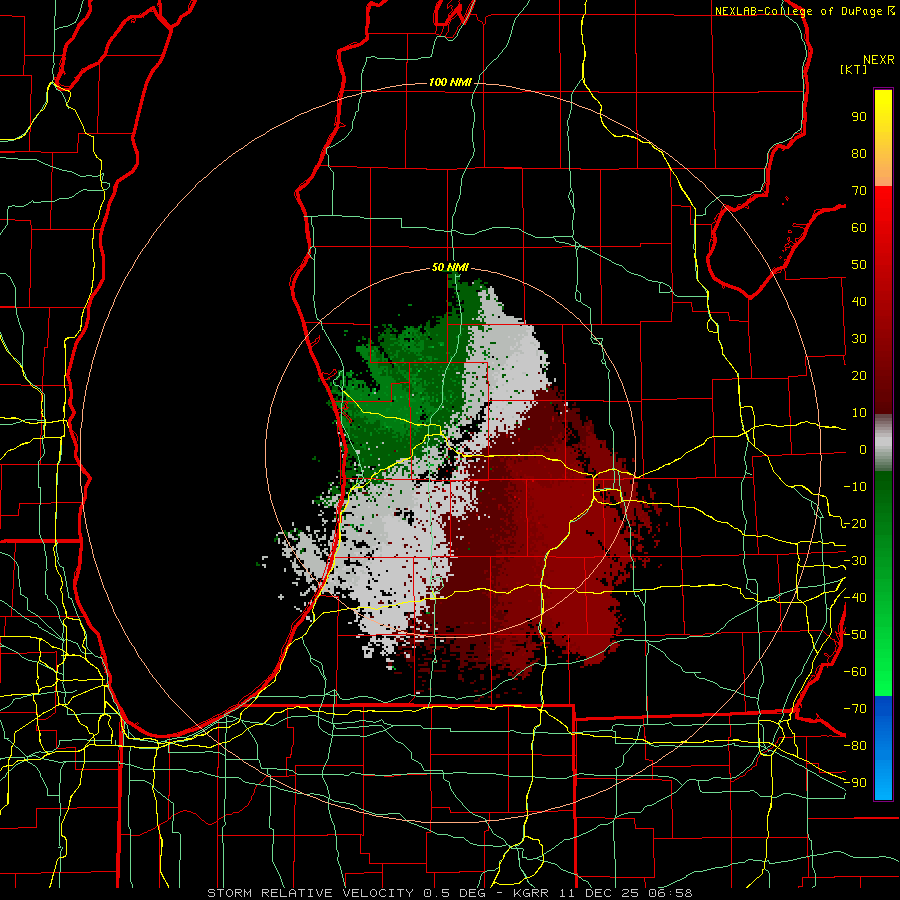
Task: Click the 40 value on velocity scale
Action: click(859, 301)
